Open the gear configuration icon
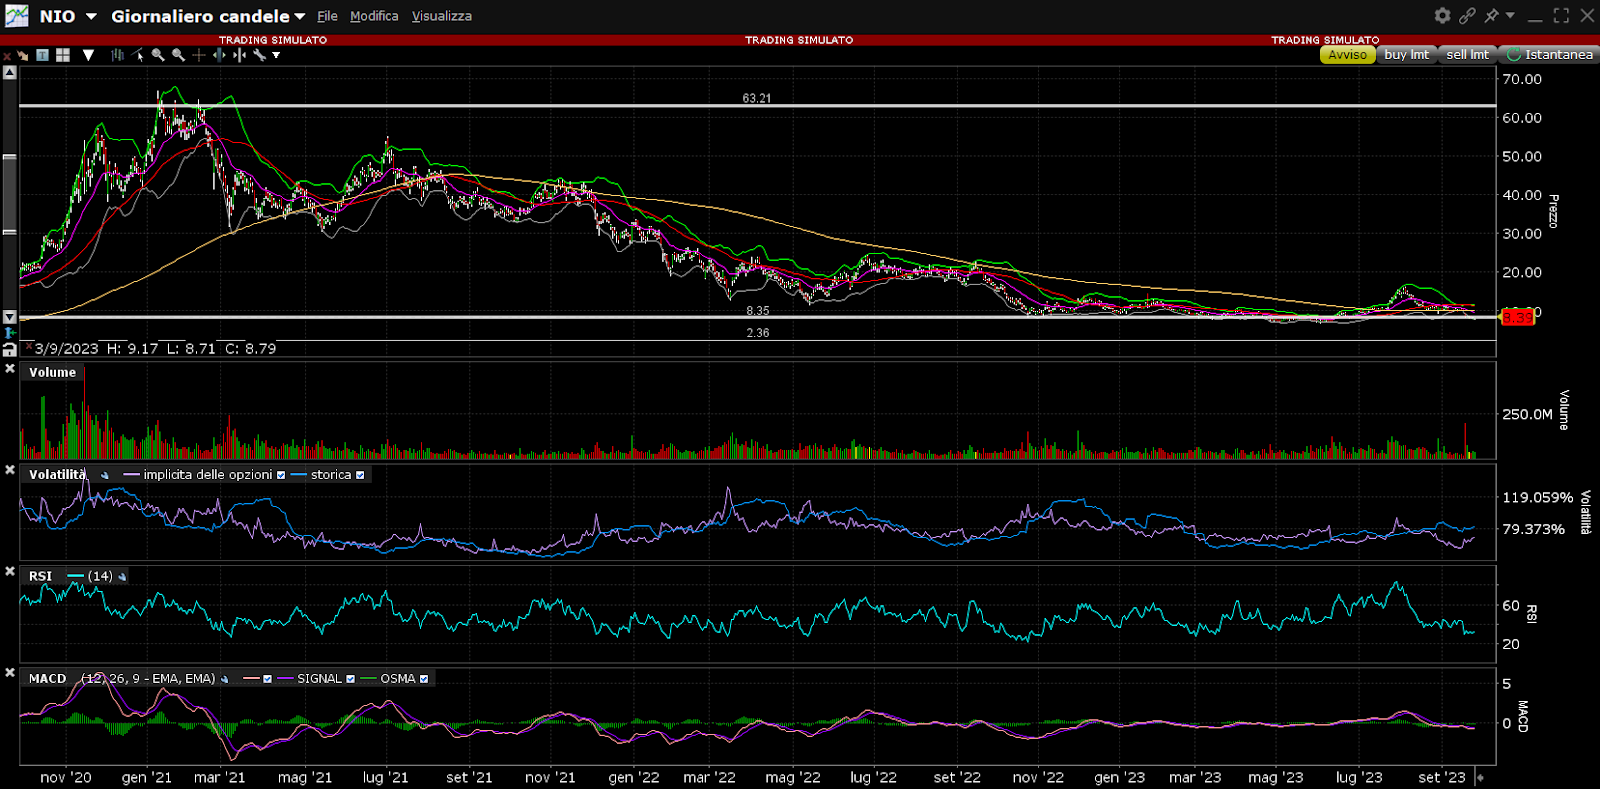This screenshot has height=789, width=1600. [1442, 15]
